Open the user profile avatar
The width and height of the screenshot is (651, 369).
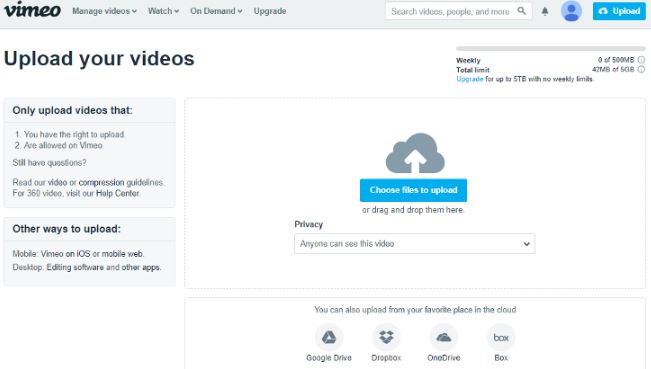[571, 11]
